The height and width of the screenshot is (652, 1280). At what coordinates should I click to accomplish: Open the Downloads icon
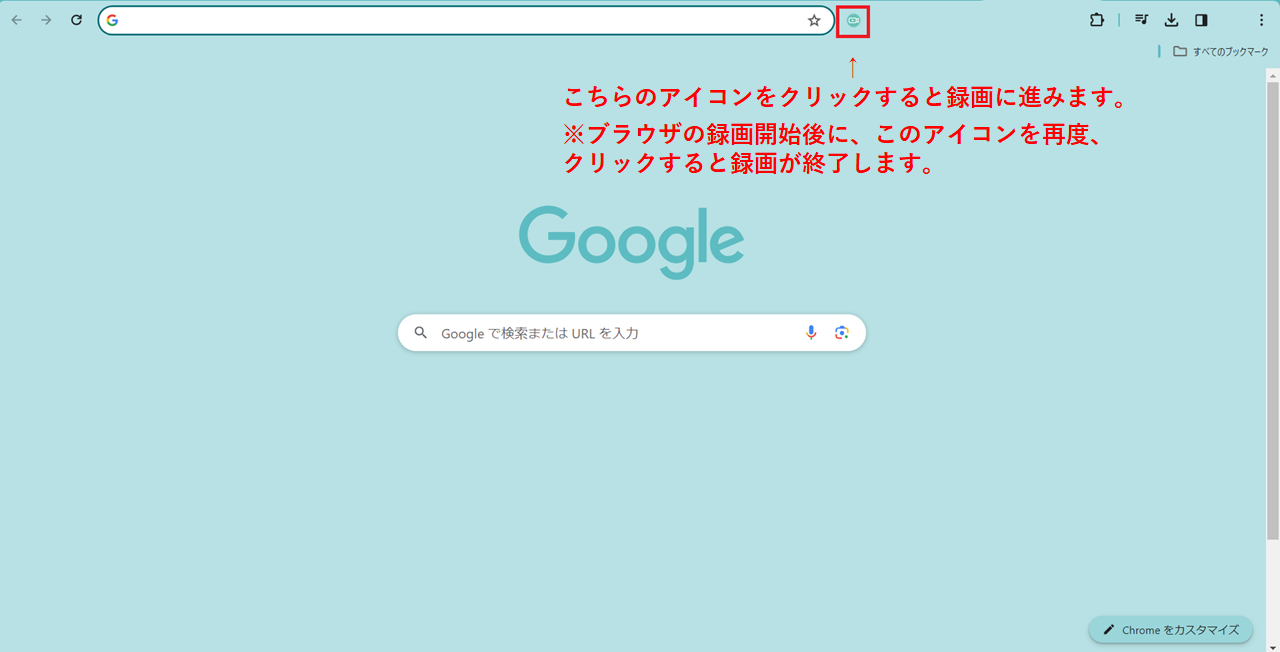(1172, 20)
